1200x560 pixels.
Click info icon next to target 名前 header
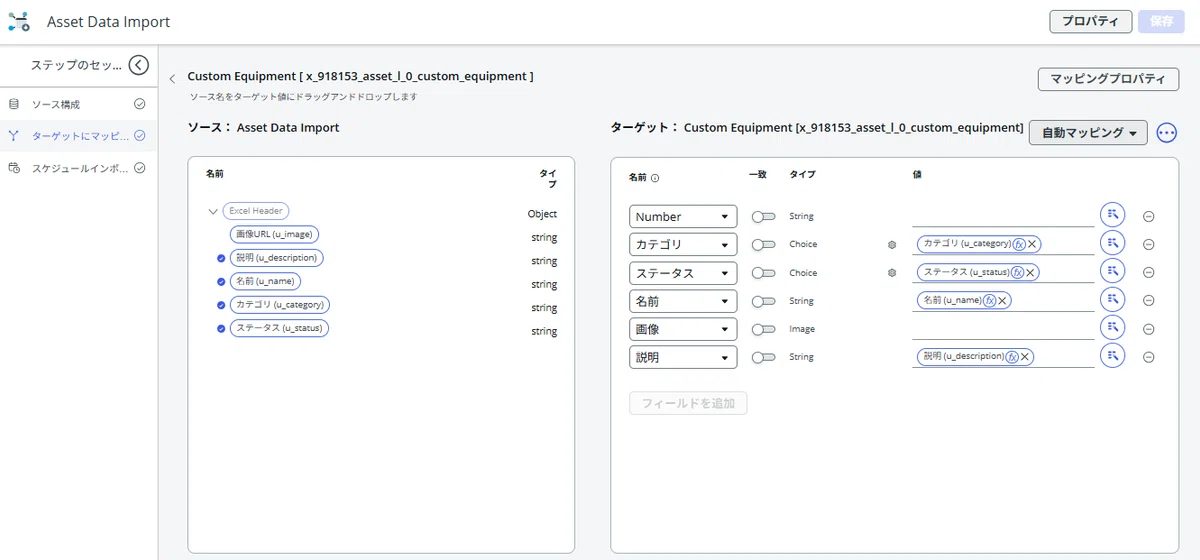tap(655, 178)
